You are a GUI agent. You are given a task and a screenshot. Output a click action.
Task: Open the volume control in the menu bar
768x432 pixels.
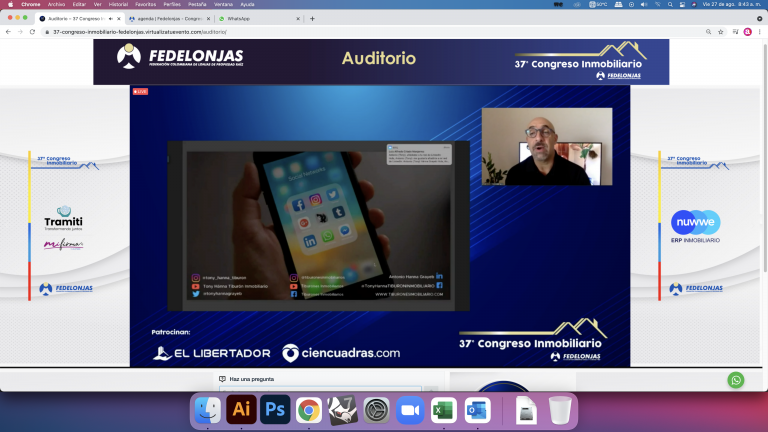(644, 4)
